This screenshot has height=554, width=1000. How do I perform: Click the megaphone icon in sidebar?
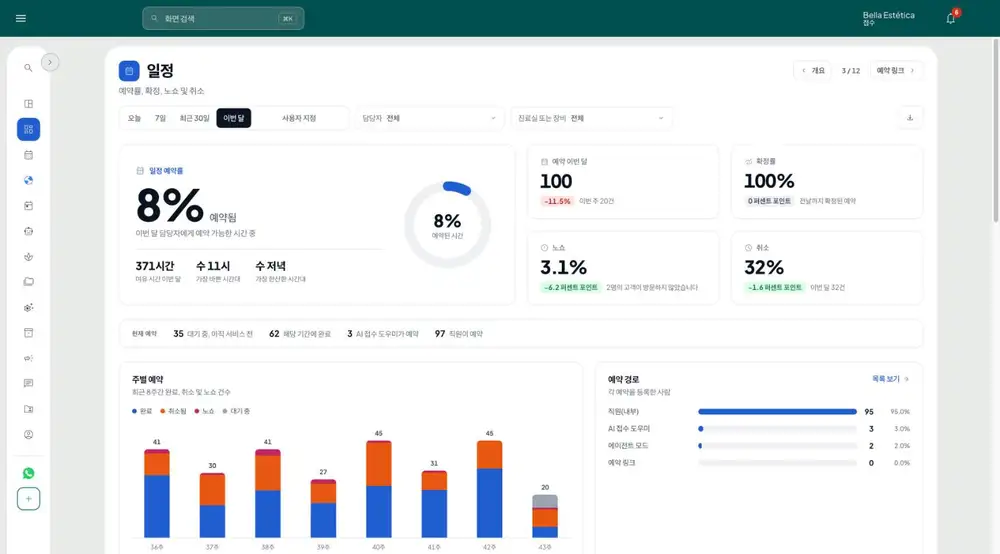[x=28, y=358]
